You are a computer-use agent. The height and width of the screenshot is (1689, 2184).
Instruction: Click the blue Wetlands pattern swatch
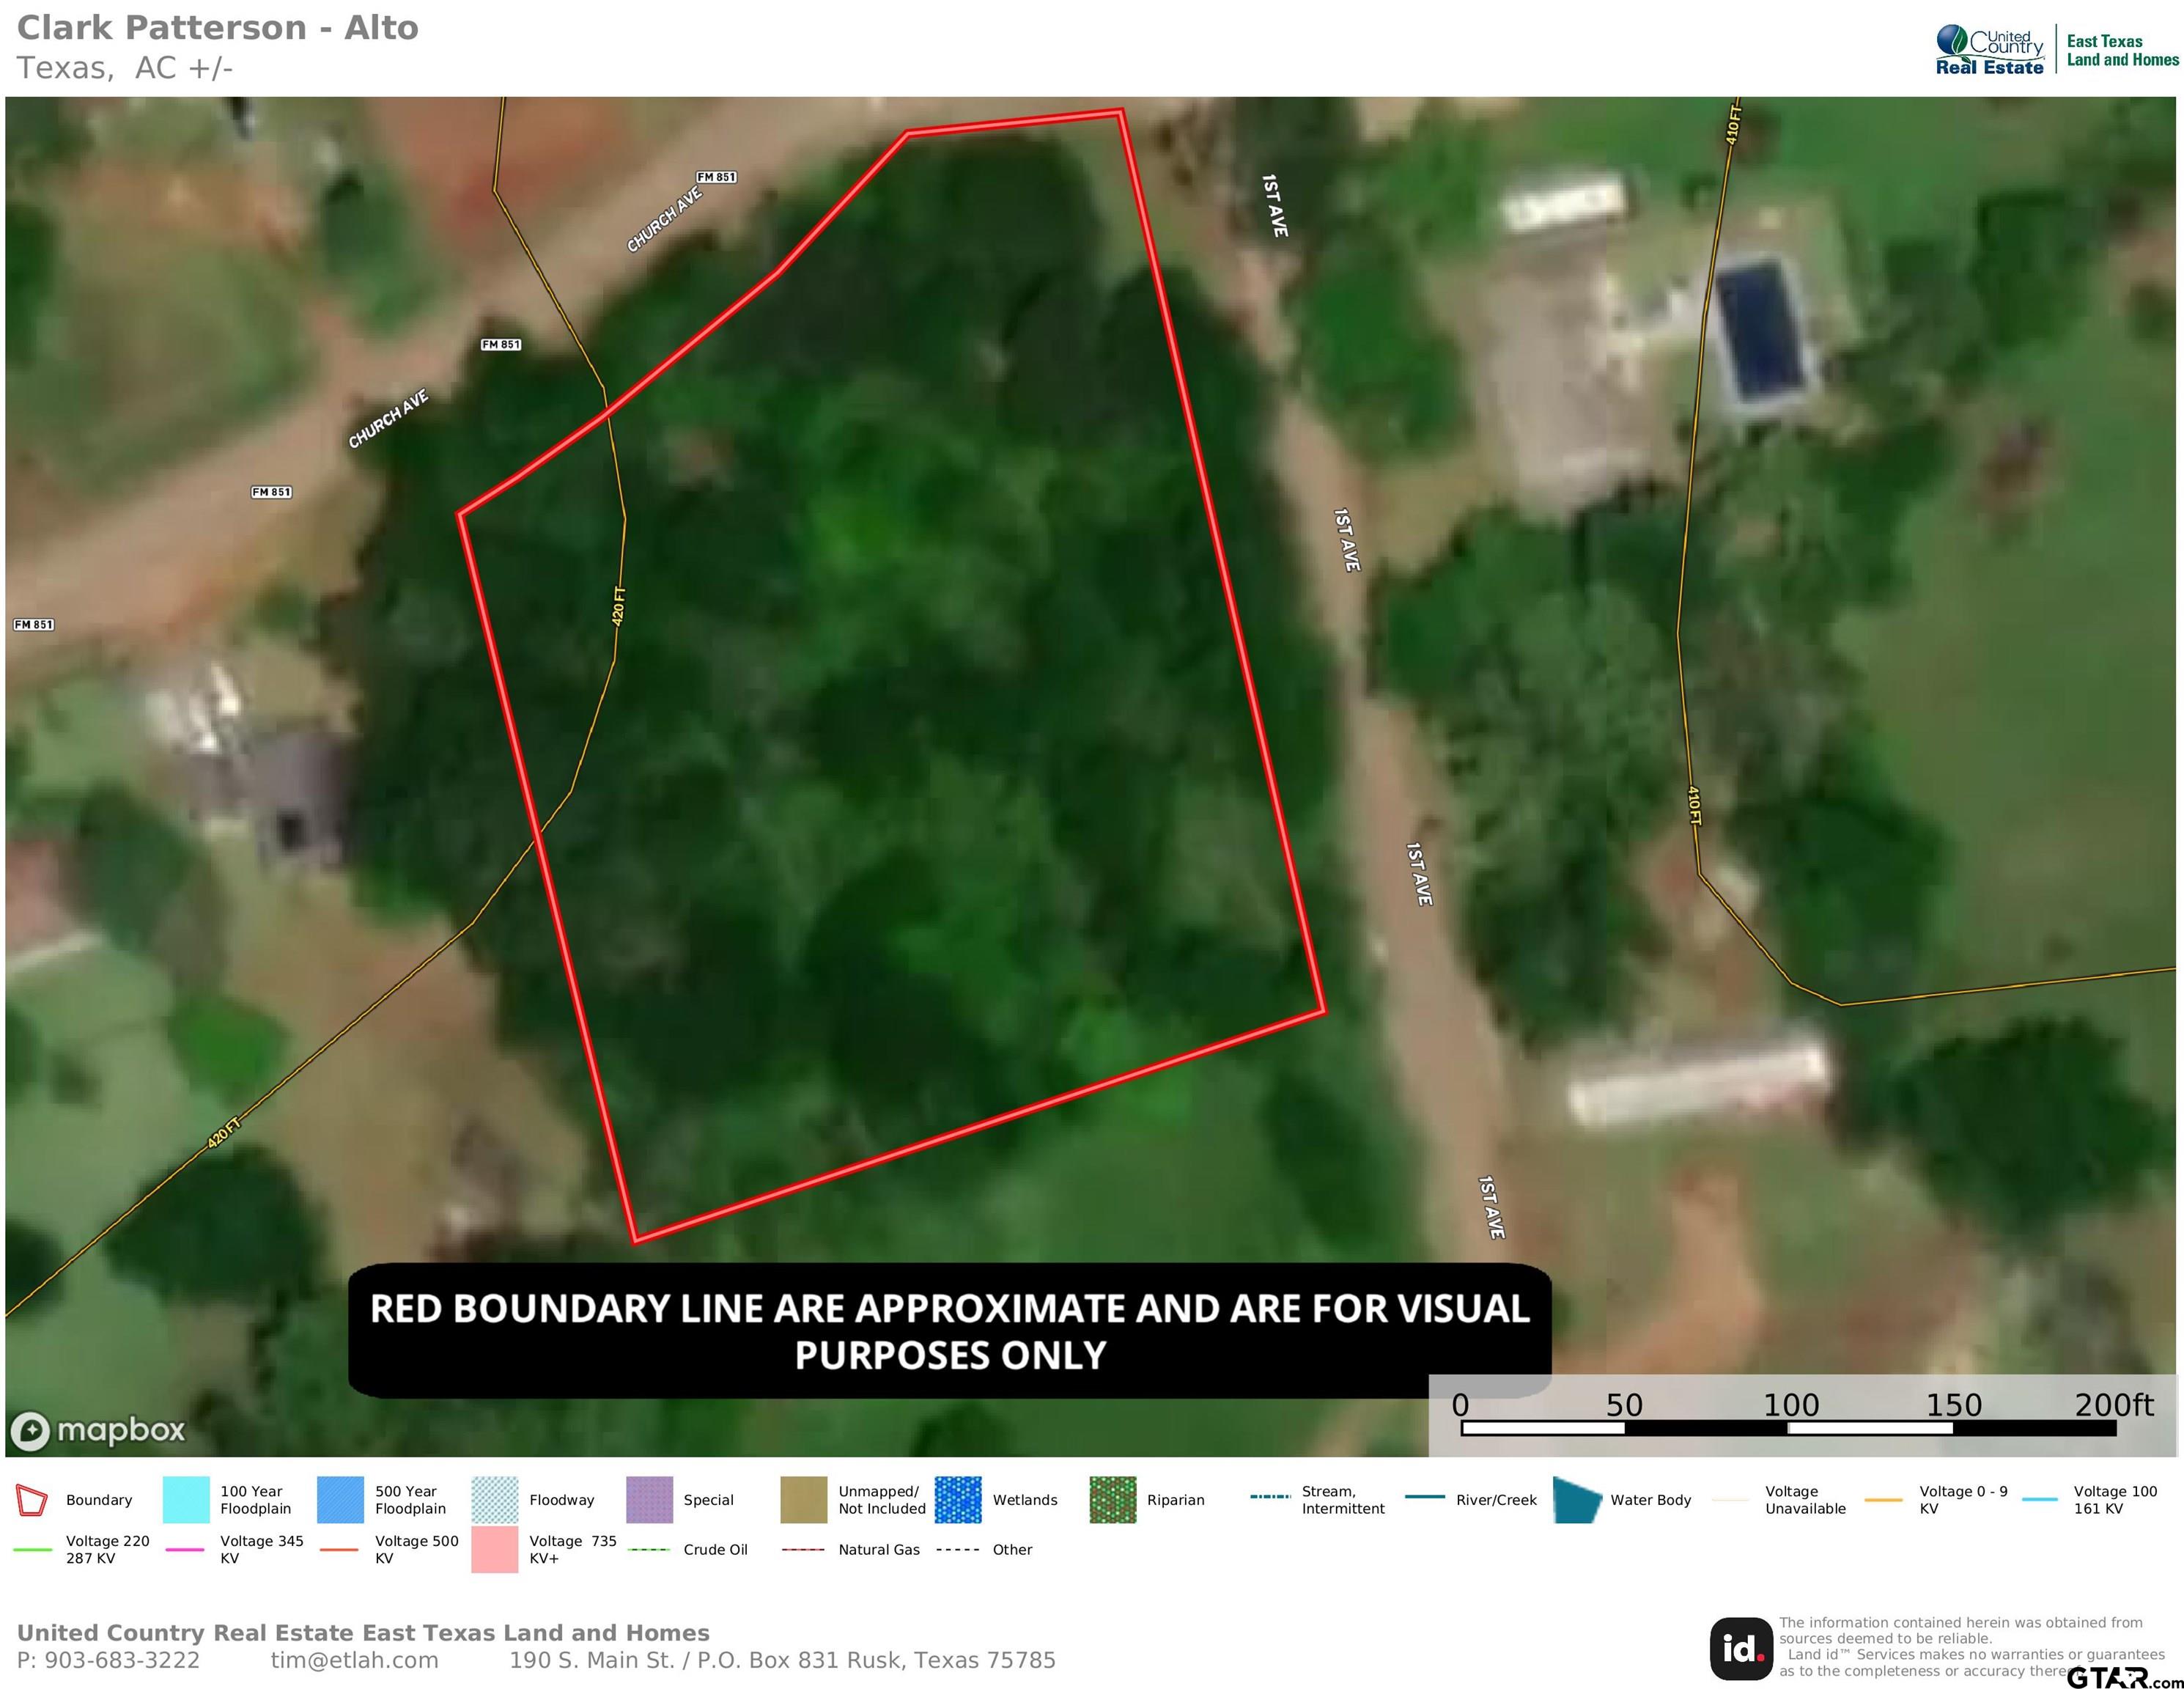pyautogui.click(x=958, y=1500)
